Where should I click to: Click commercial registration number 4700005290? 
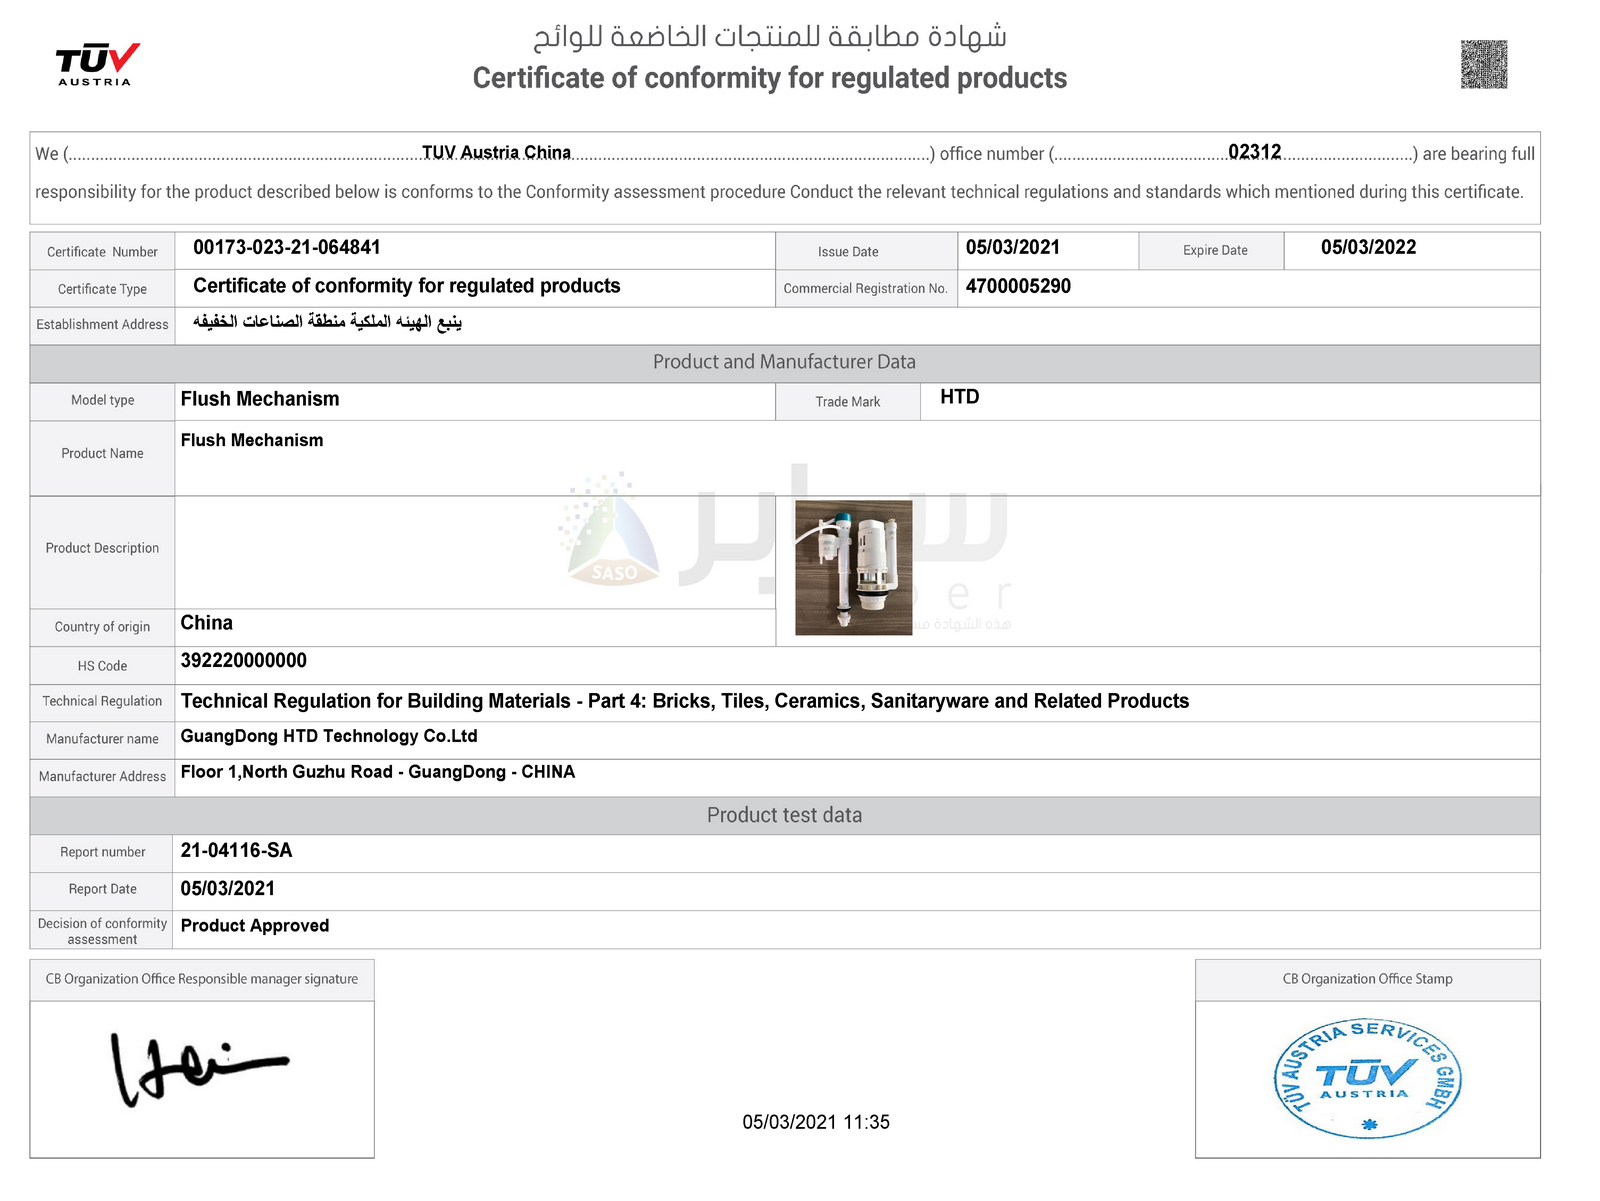[x=1017, y=287]
